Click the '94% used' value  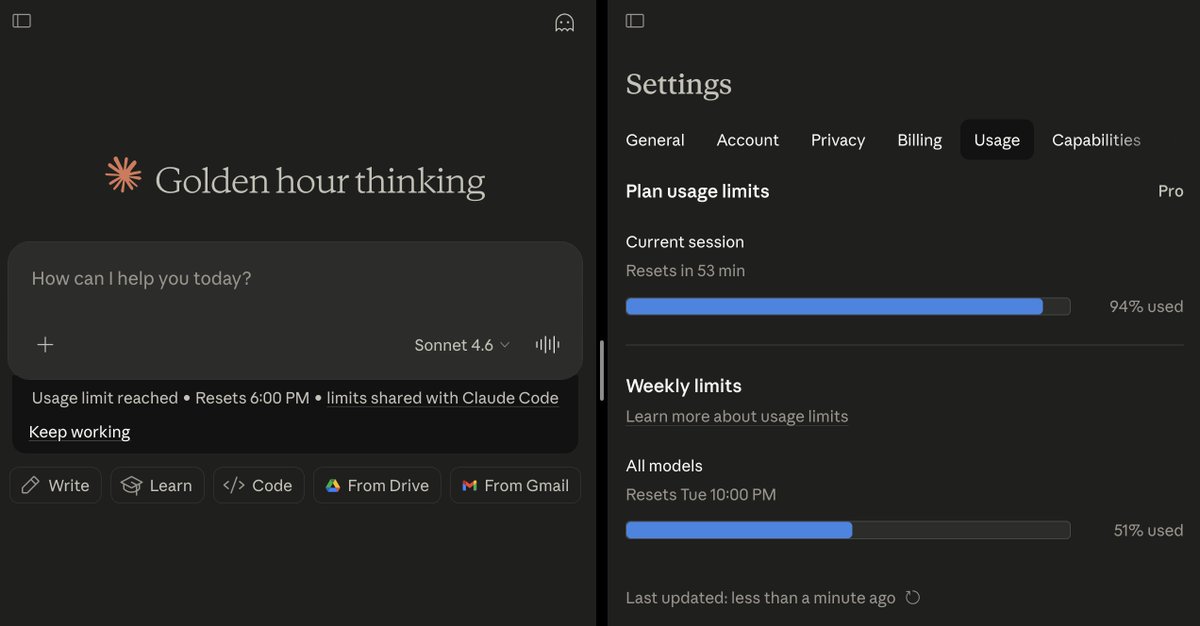coord(1146,306)
